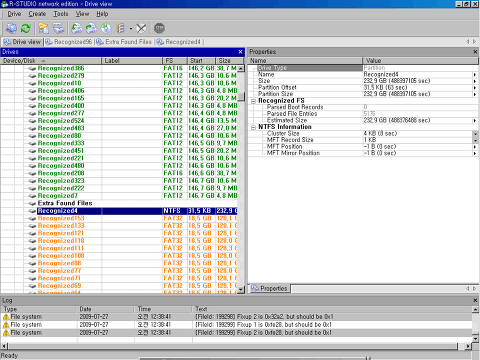This screenshot has width=480, height=360.
Task: Click the Value column header in Properties
Action: 420,61
